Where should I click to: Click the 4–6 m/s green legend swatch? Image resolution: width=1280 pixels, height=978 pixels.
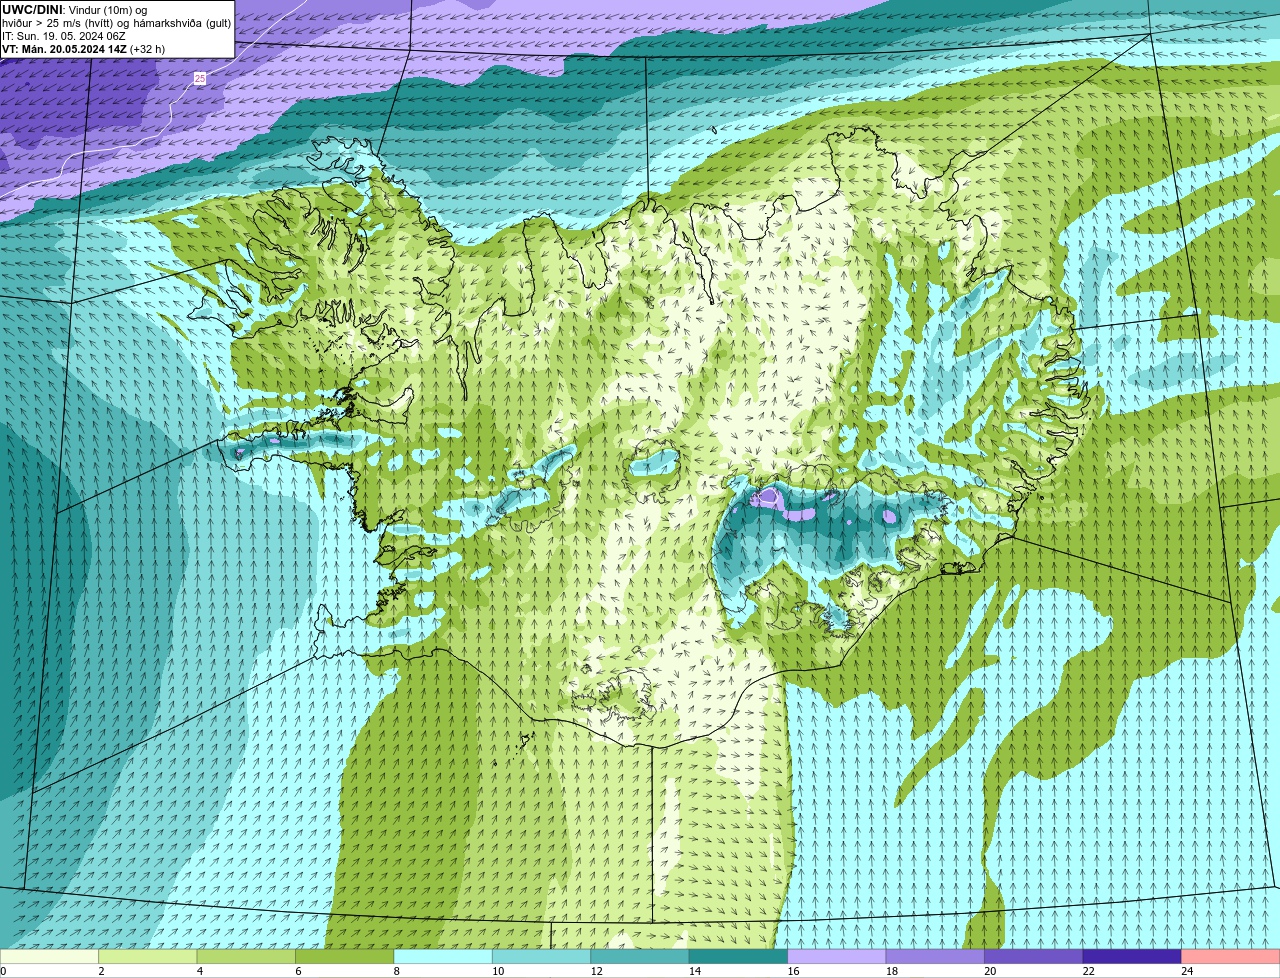click(x=246, y=956)
